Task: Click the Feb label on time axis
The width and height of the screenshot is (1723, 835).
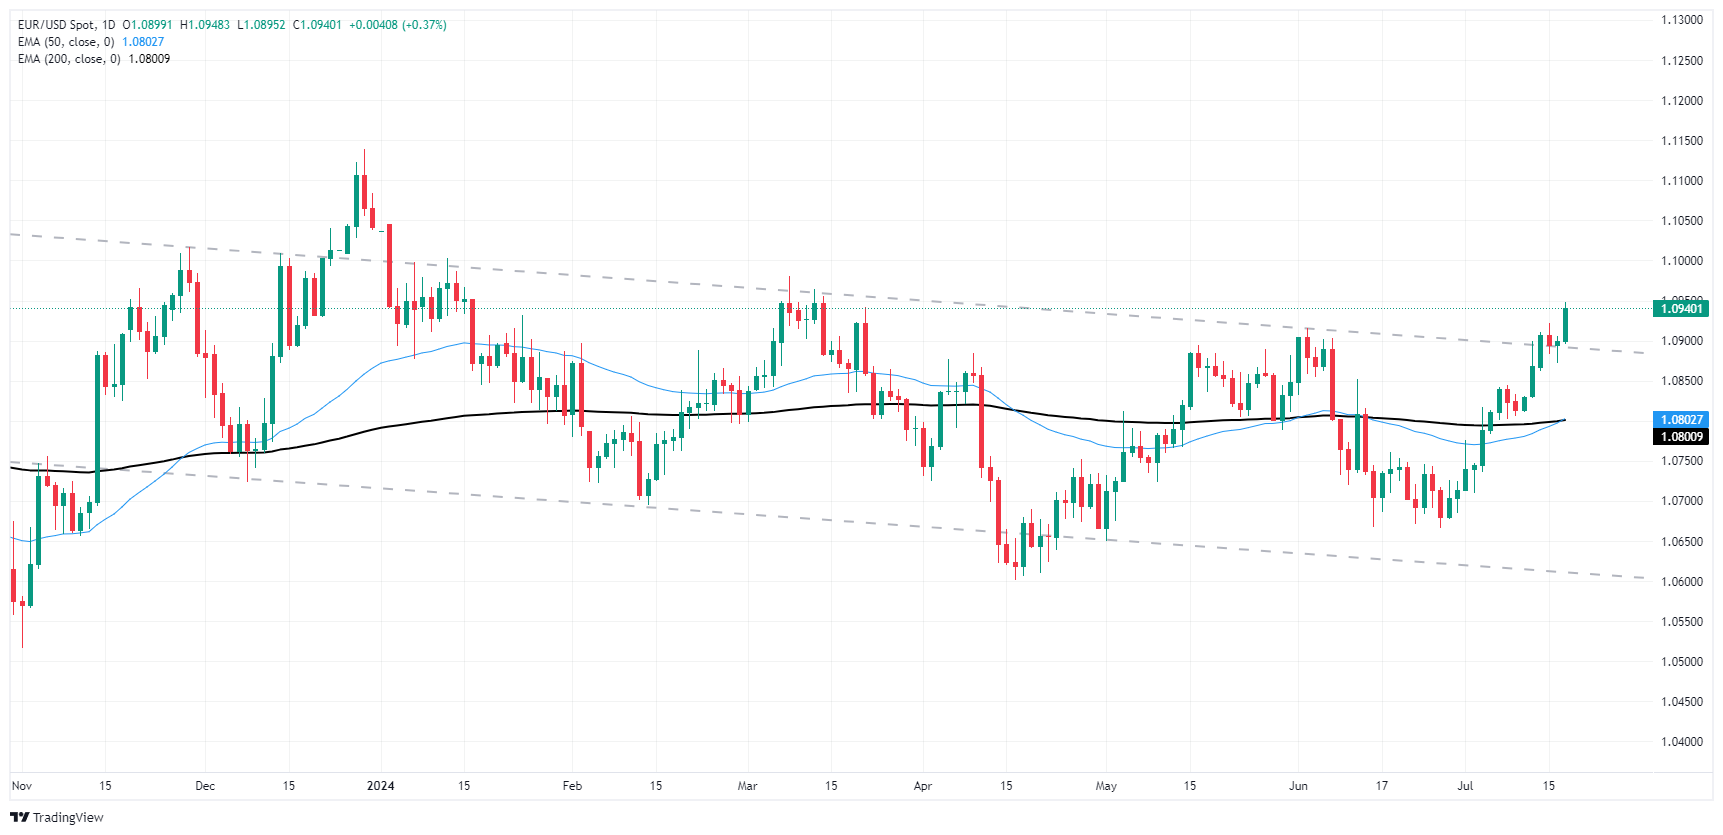Action: point(572,786)
